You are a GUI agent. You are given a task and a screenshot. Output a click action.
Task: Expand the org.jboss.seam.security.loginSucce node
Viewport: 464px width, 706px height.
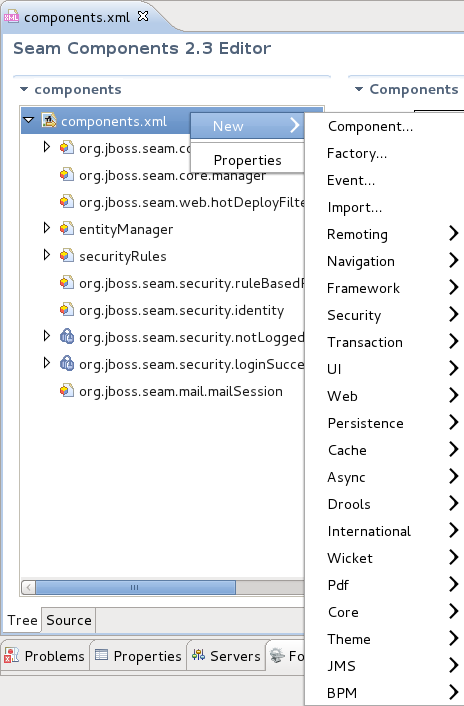tap(46, 363)
